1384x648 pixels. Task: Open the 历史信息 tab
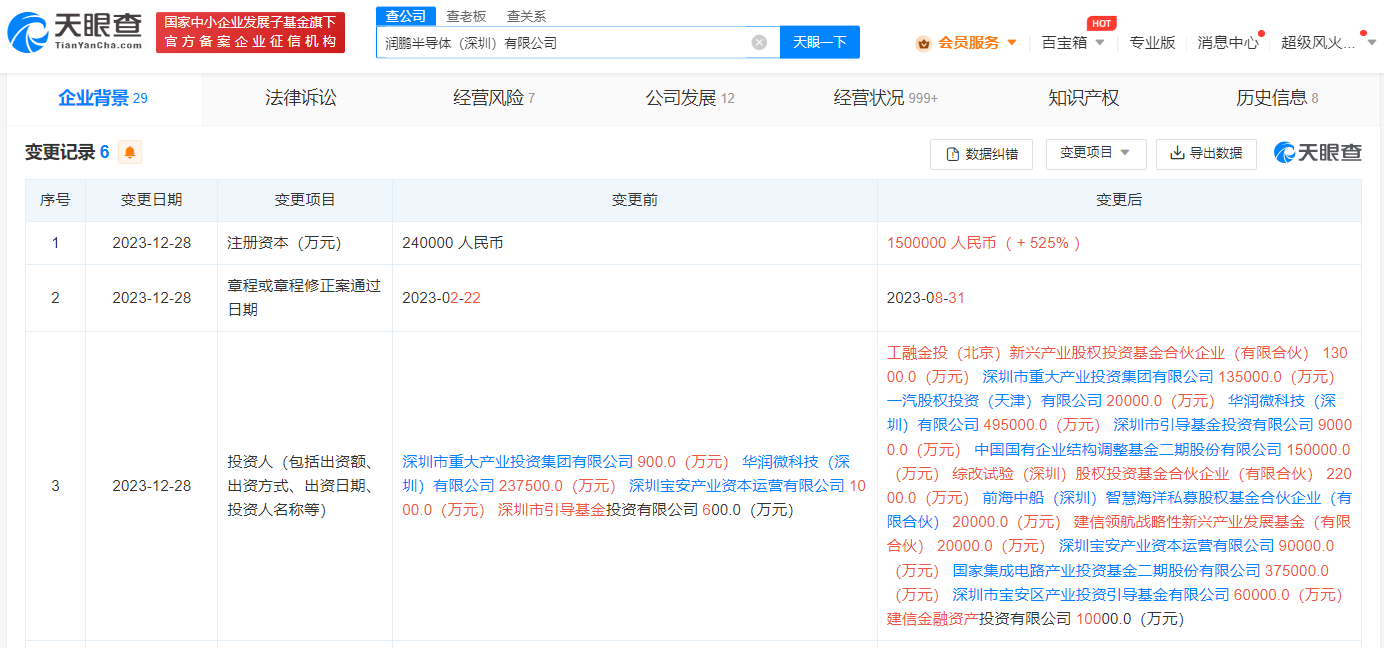[x=1277, y=98]
